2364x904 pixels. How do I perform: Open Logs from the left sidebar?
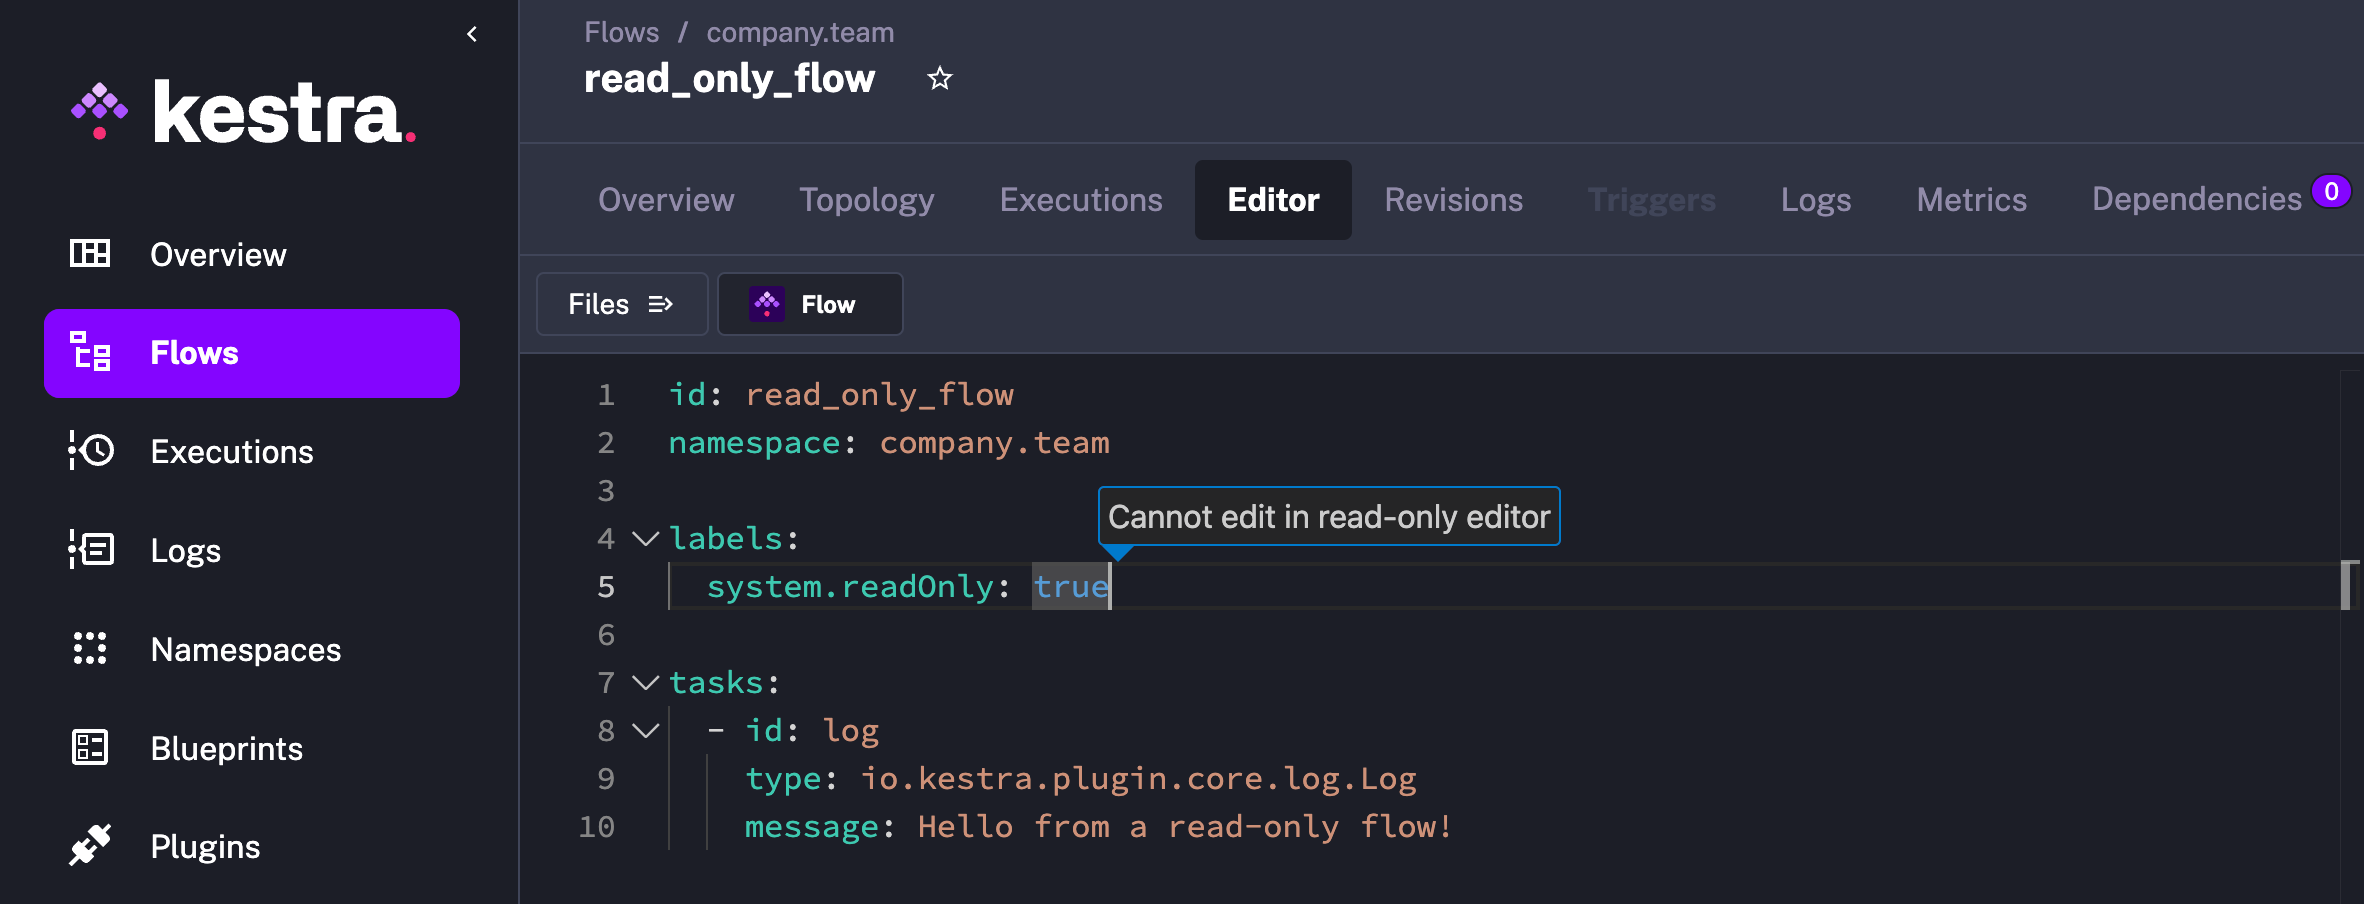[x=91, y=549]
